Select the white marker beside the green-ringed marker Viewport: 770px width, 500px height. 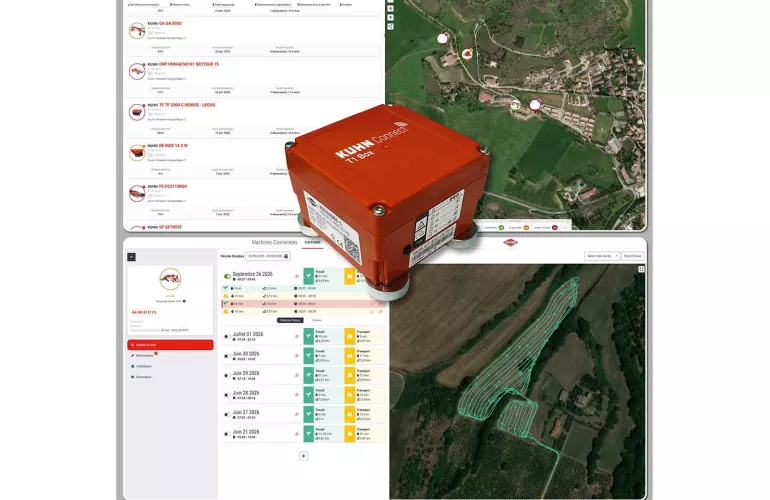tap(535, 104)
